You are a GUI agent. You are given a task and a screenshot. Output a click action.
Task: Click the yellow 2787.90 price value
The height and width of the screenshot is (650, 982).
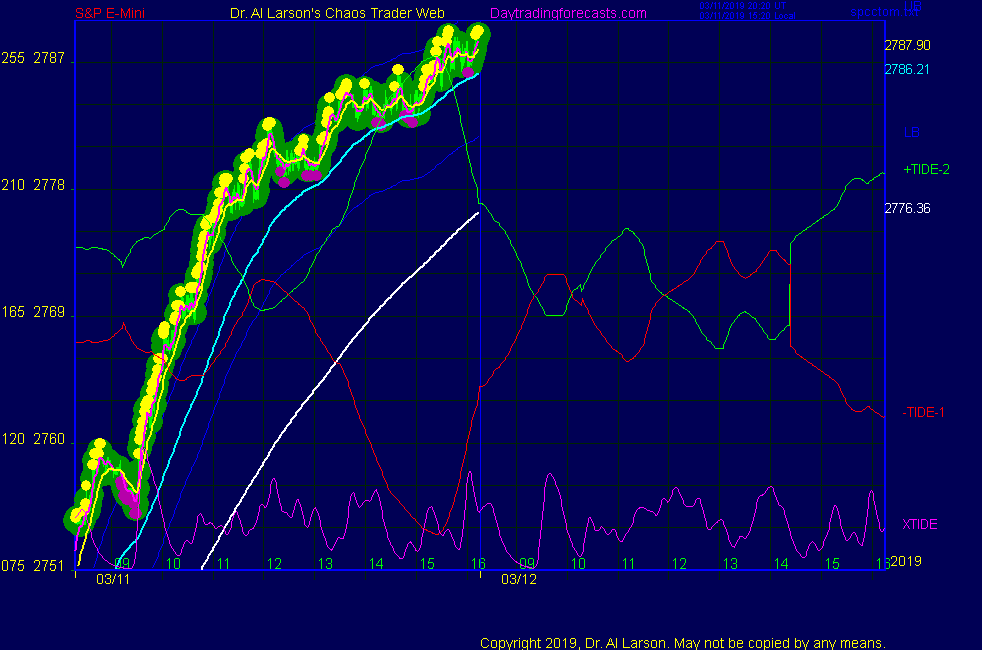907,45
